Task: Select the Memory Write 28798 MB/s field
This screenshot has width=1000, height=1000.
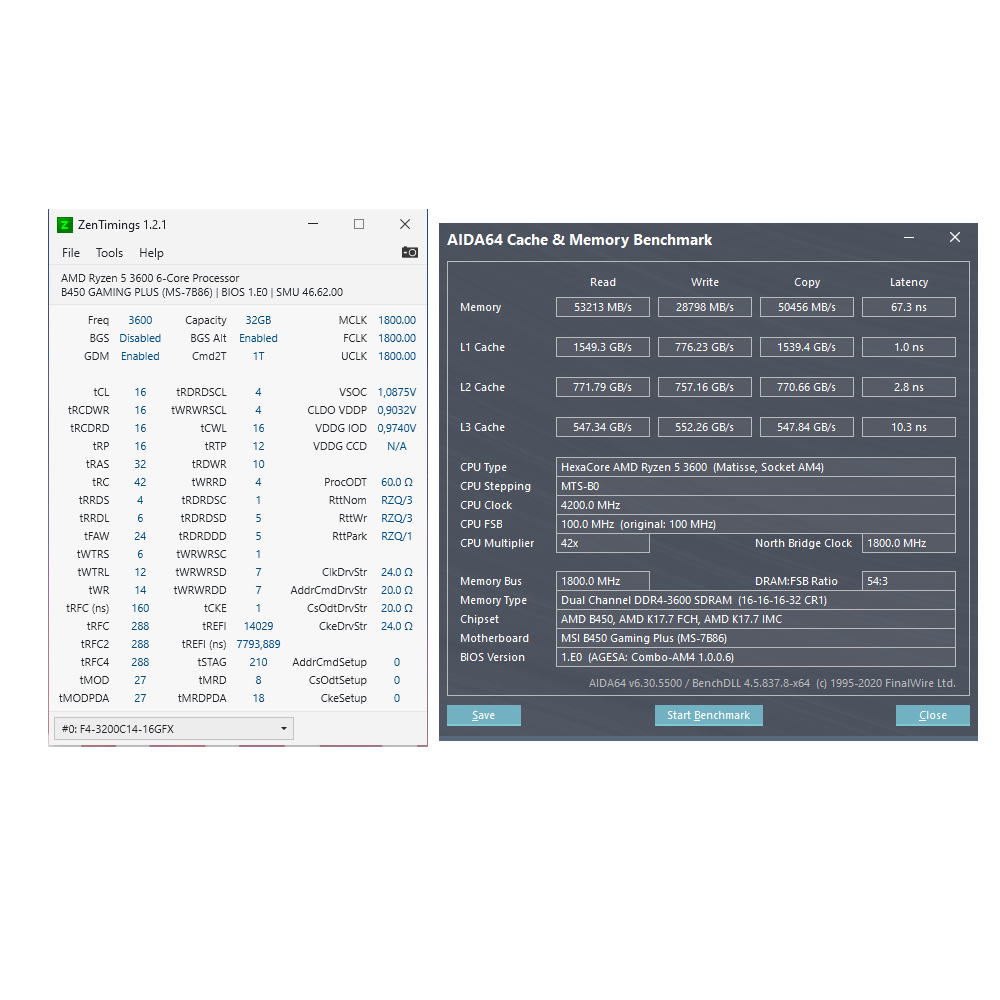Action: click(x=705, y=307)
